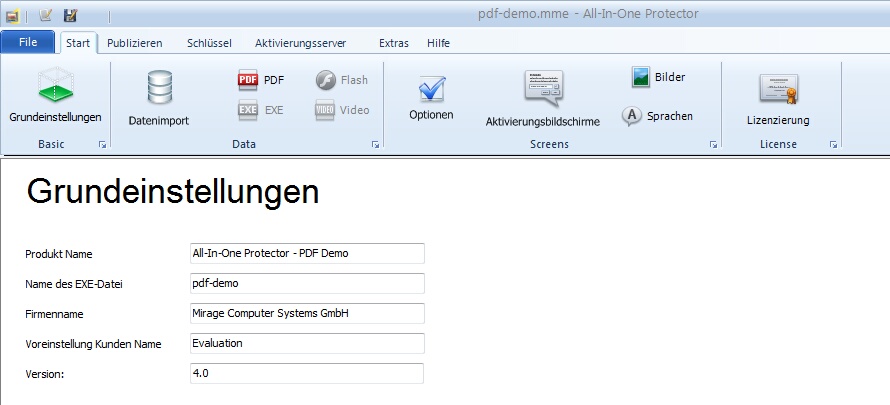Open the File menu
Image resolution: width=890 pixels, height=405 pixels.
point(28,43)
